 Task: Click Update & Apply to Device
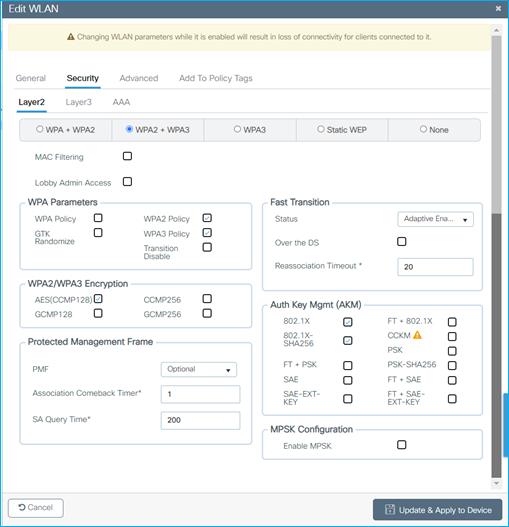click(x=437, y=510)
